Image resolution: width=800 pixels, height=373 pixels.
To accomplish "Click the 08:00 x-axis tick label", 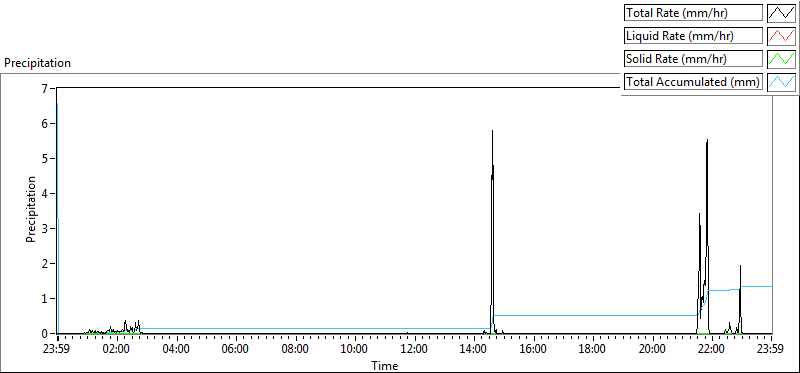I will pos(295,350).
